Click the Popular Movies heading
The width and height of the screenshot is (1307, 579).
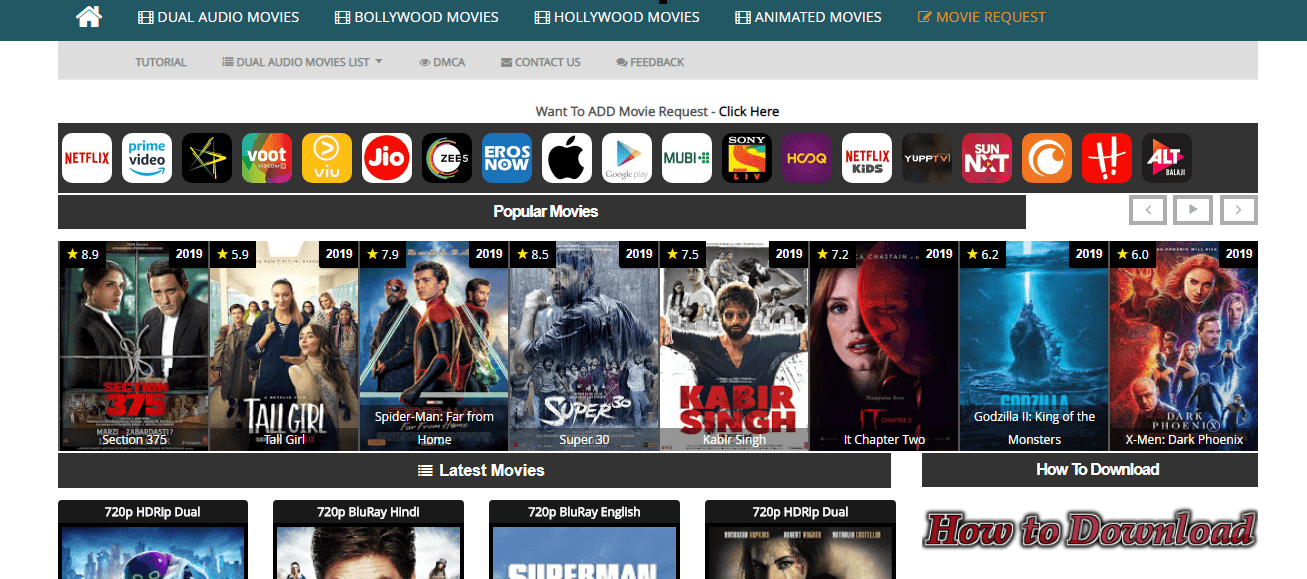point(545,212)
